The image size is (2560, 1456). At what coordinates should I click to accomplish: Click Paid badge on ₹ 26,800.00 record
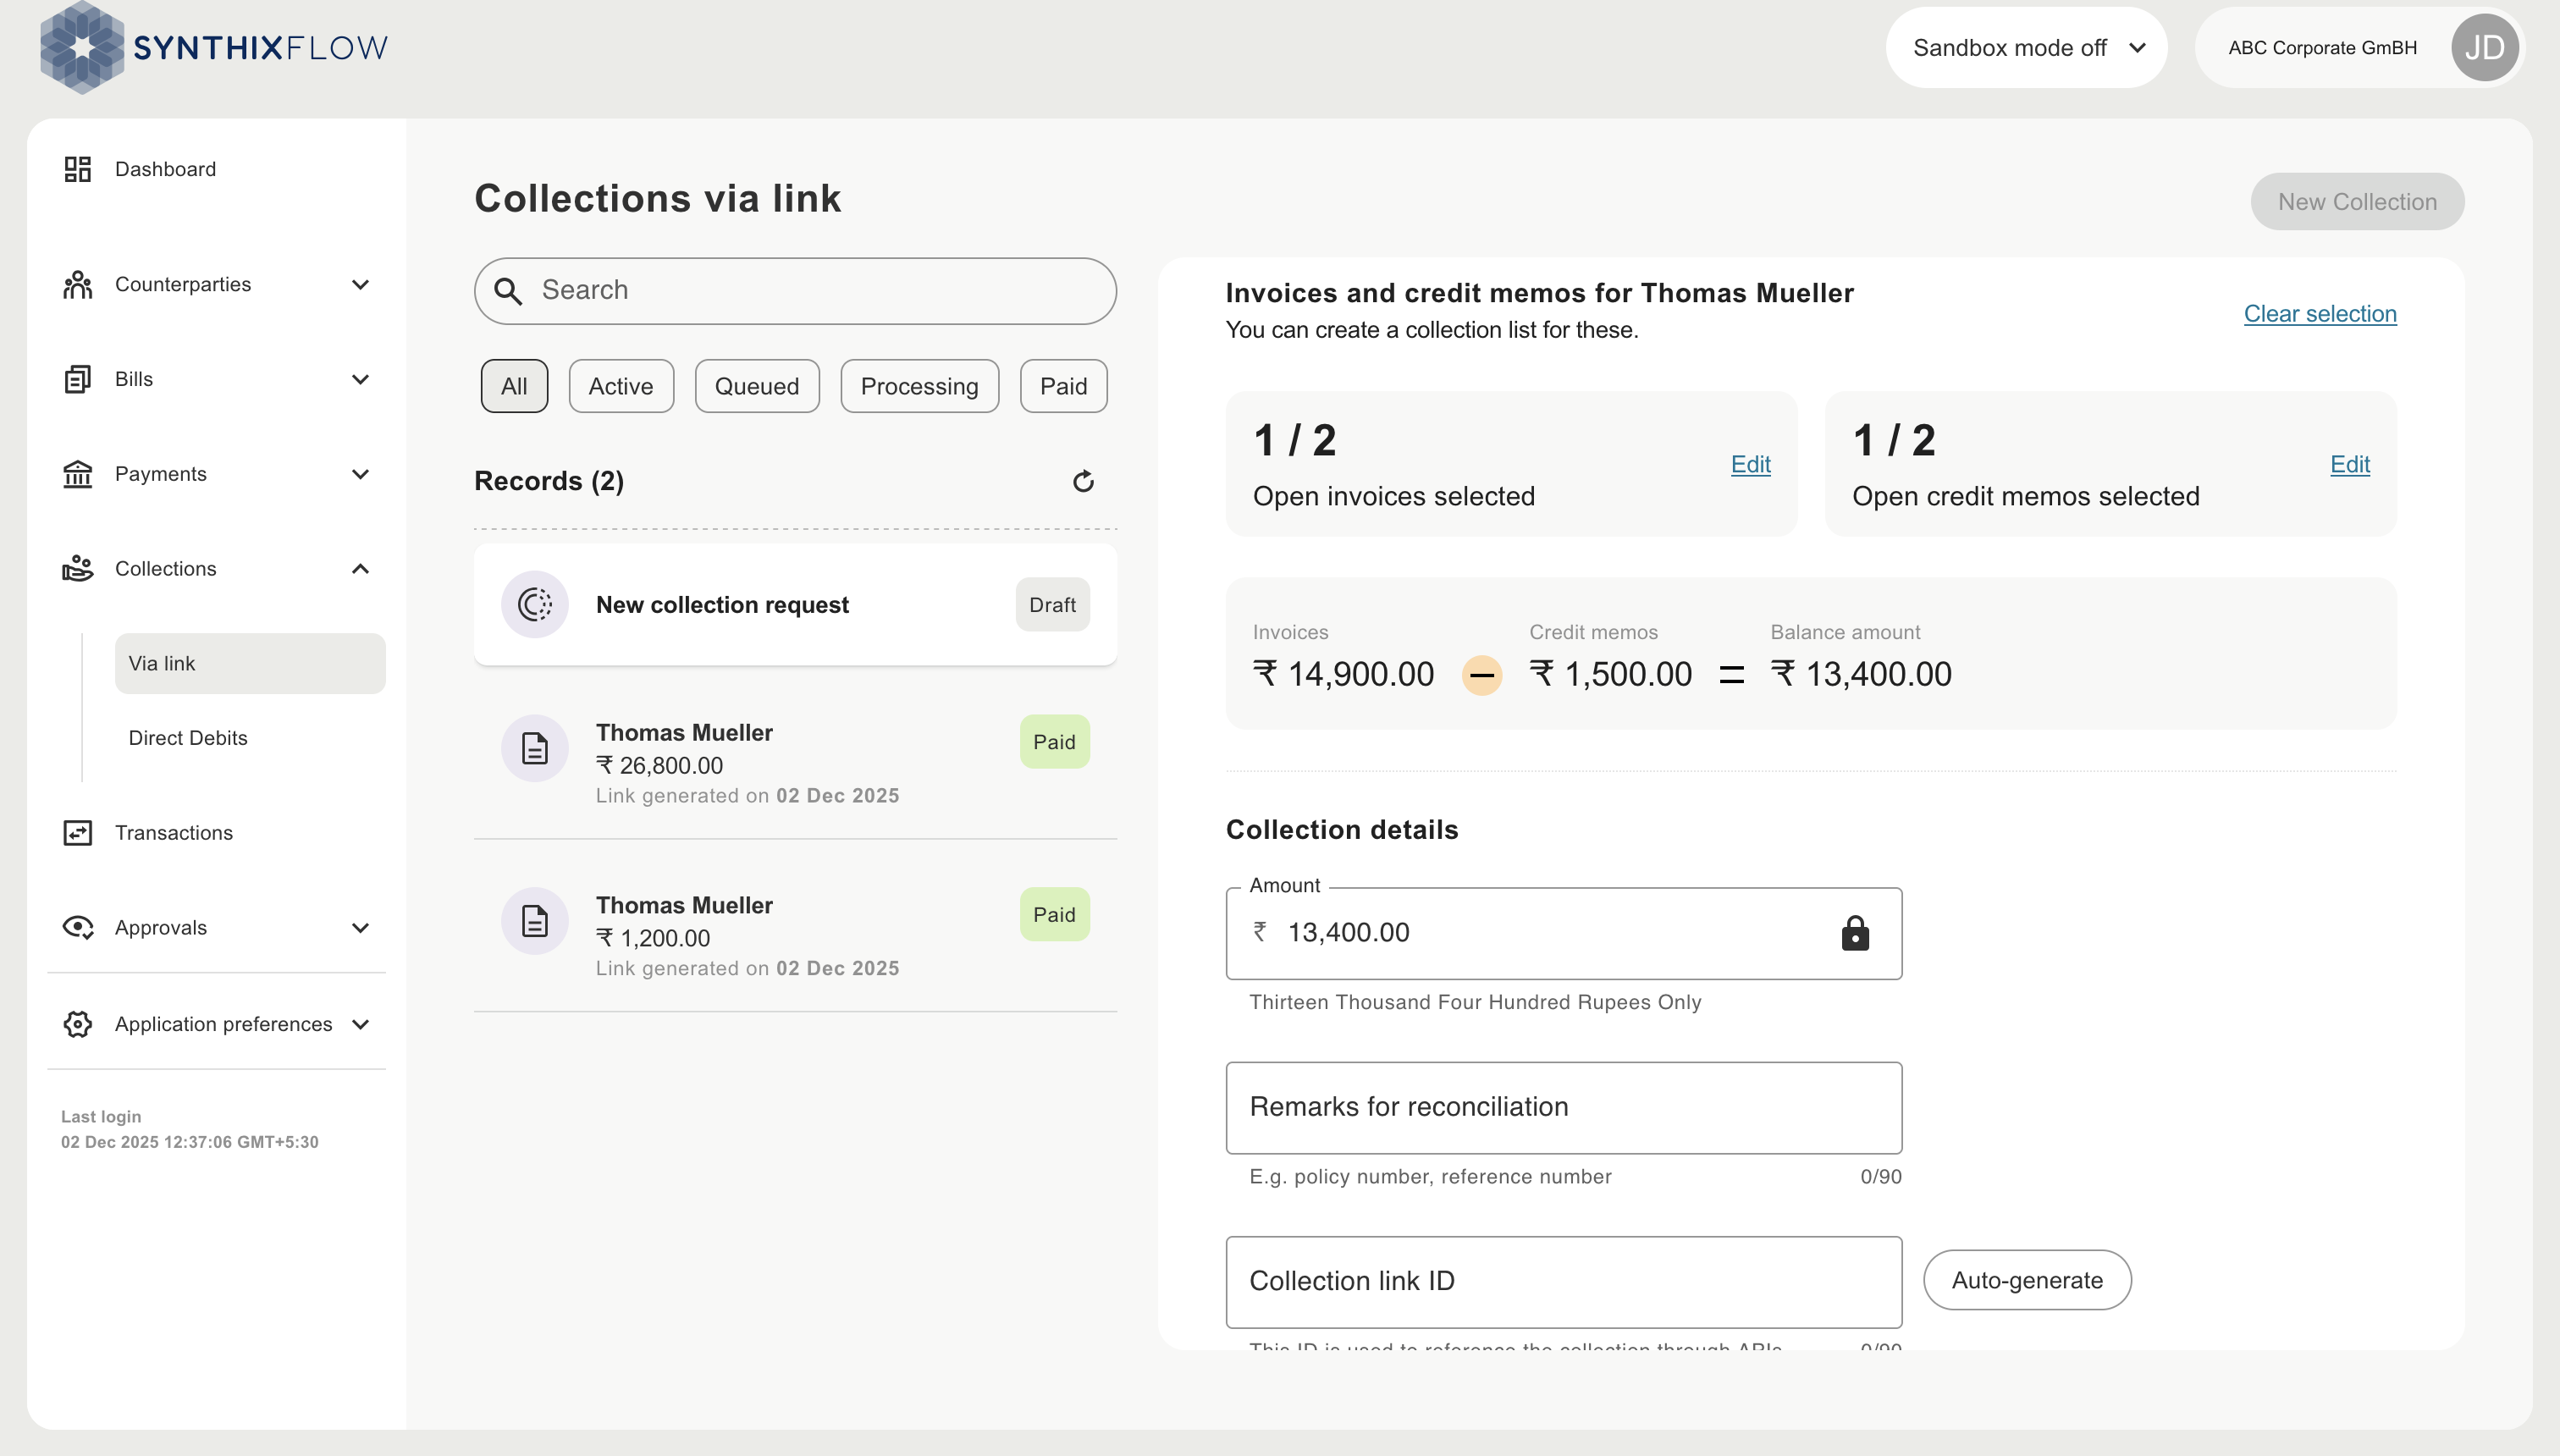[1054, 742]
